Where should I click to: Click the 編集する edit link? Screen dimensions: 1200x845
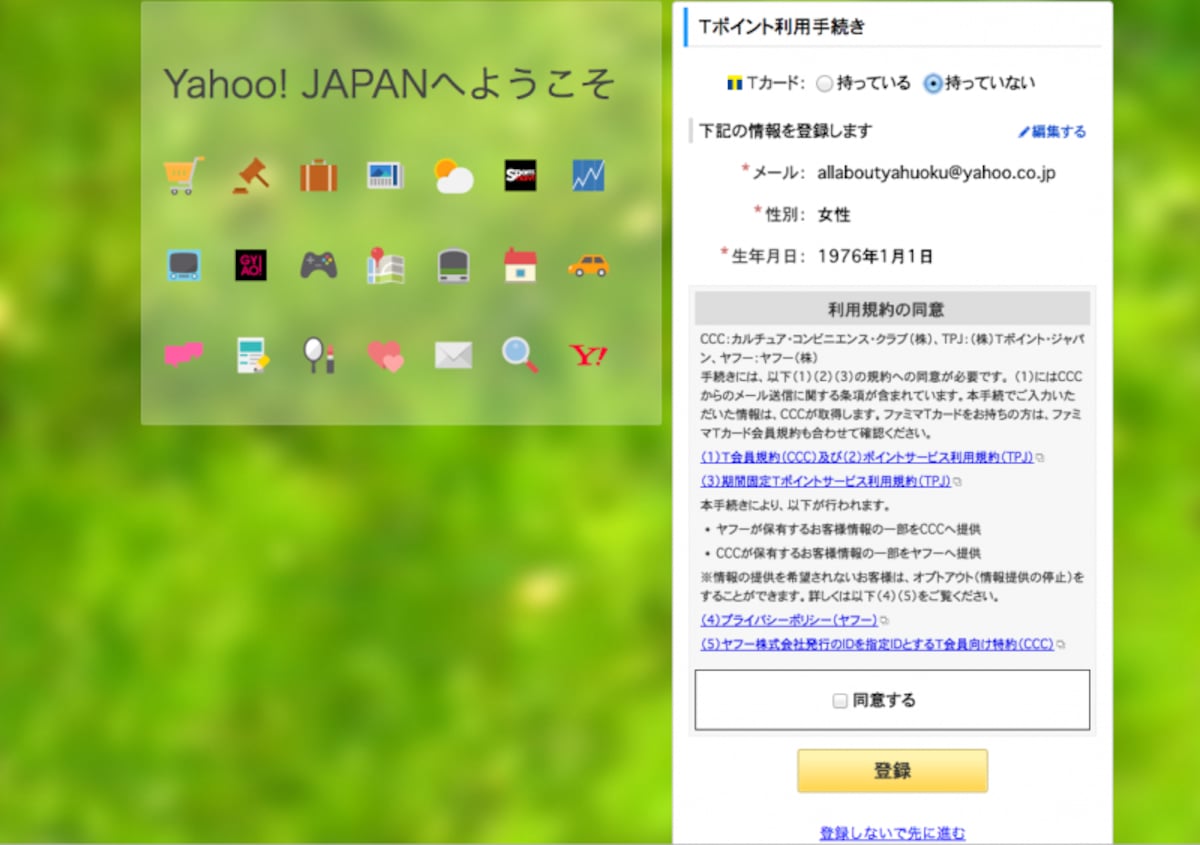[x=1052, y=131]
